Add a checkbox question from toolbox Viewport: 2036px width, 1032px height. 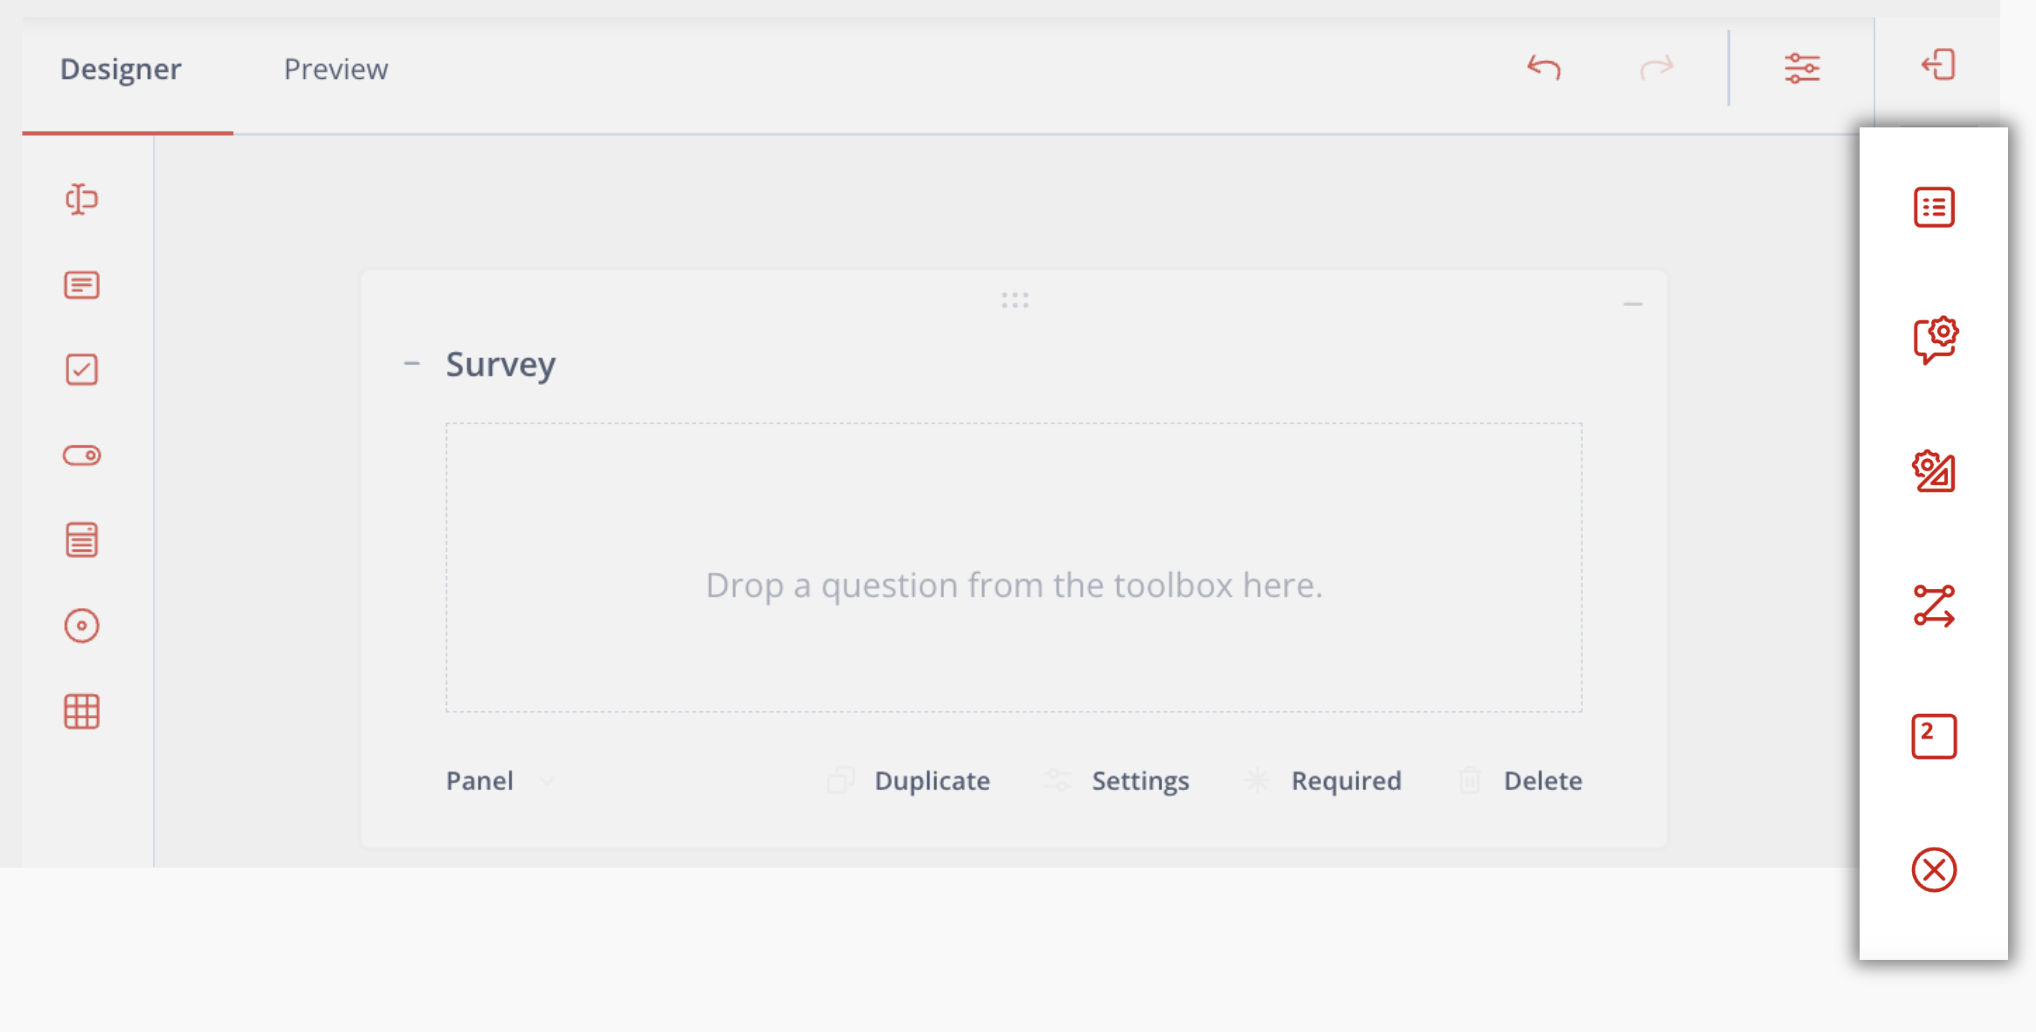[x=82, y=370]
